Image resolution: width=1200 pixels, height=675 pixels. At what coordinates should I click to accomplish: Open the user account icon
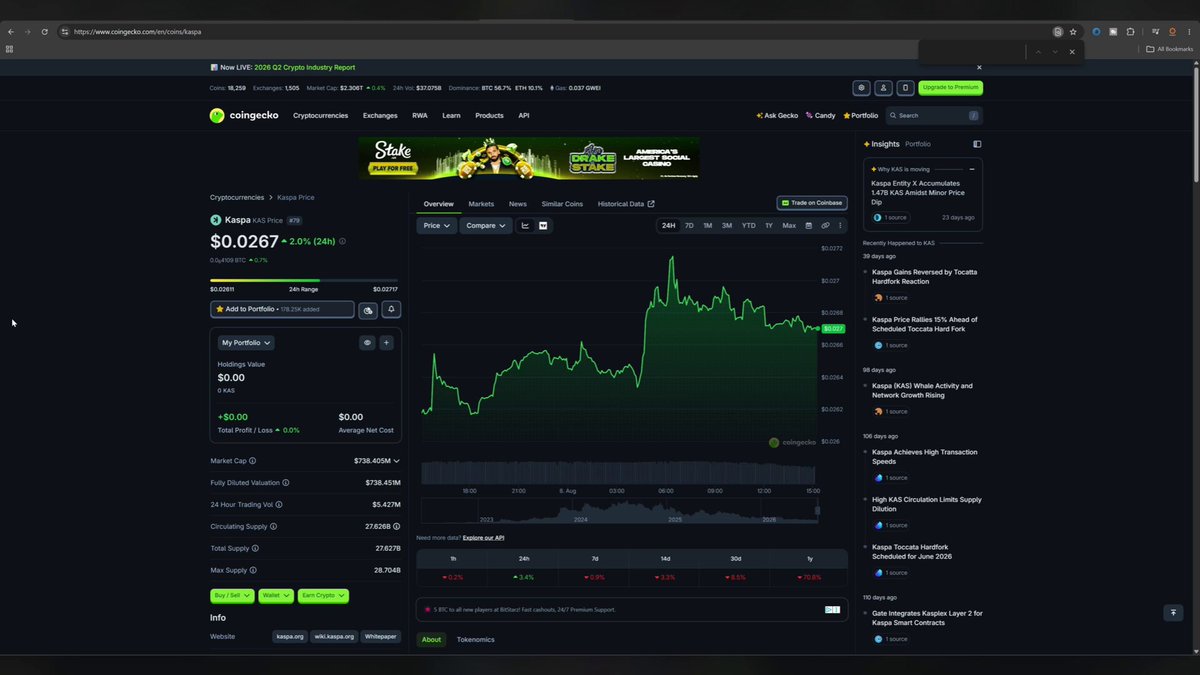pos(883,88)
